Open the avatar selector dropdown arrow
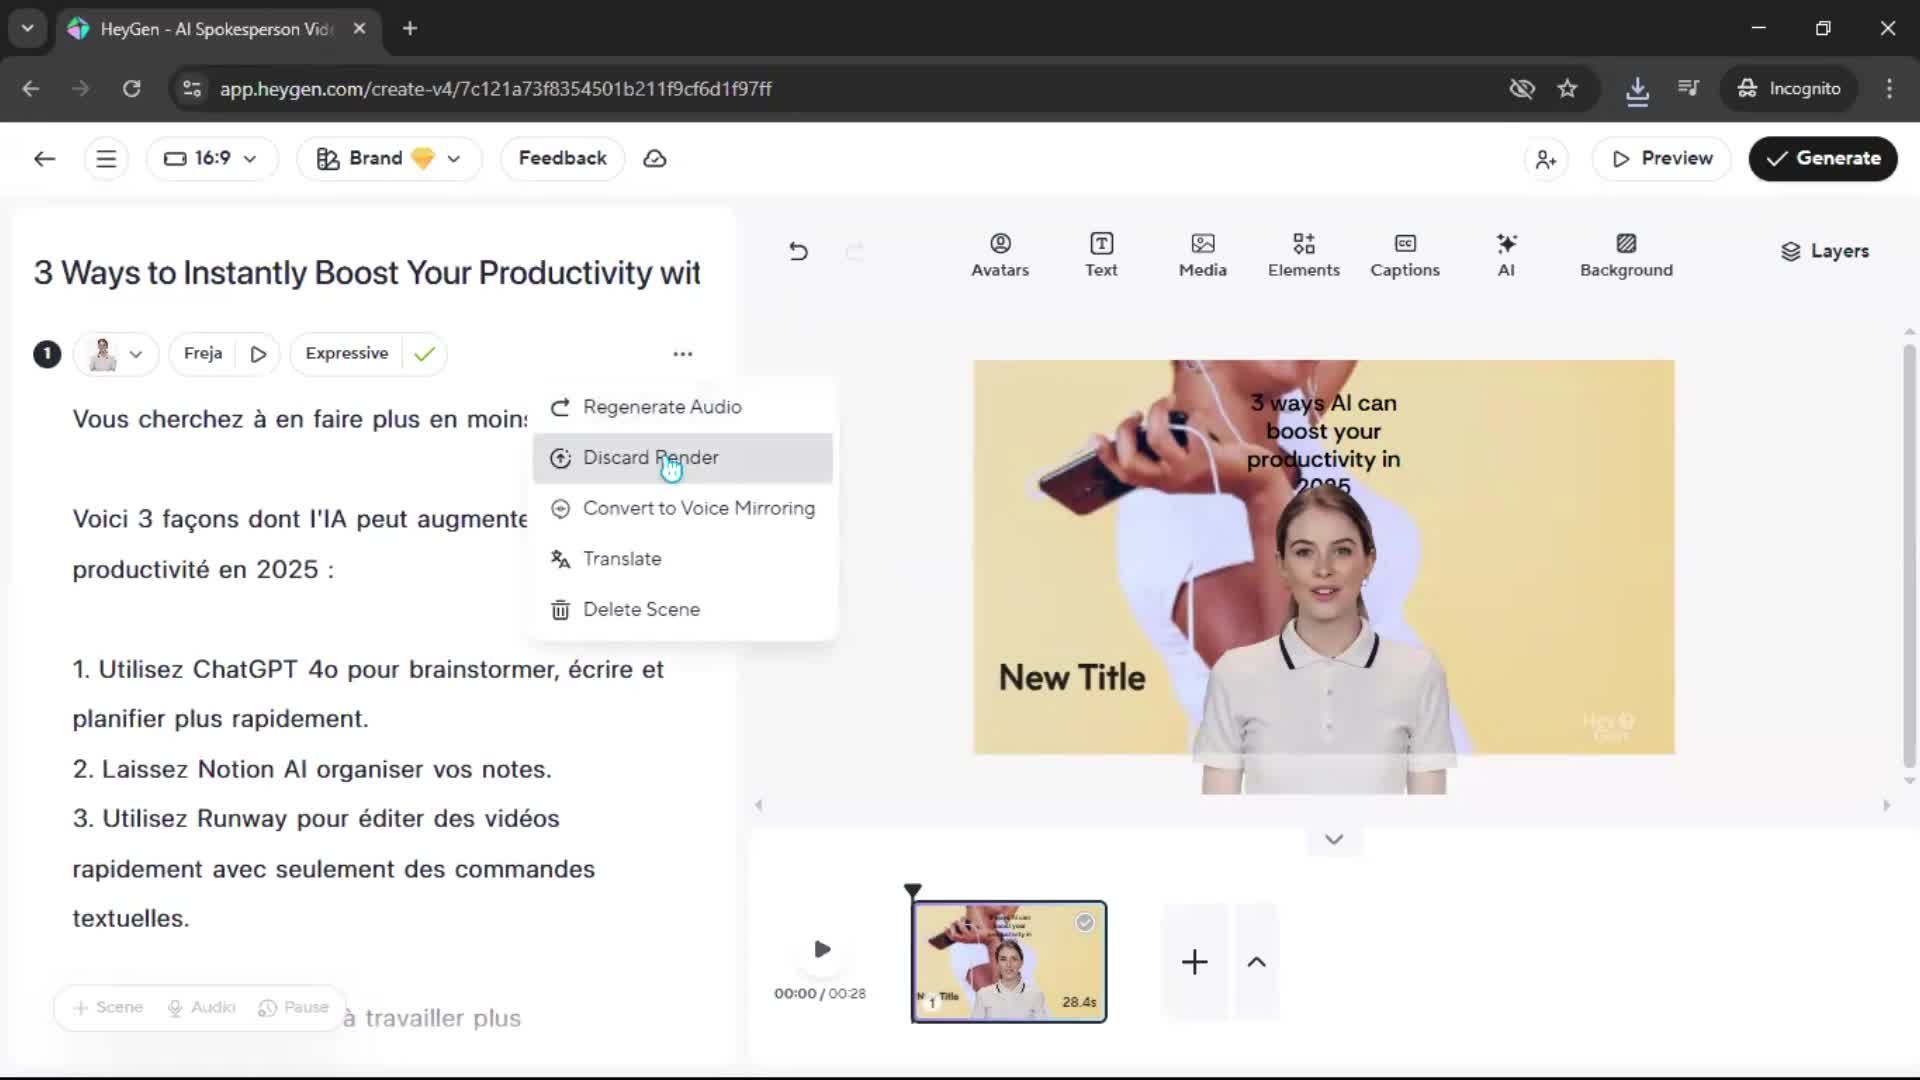The image size is (1920, 1080). tap(136, 354)
